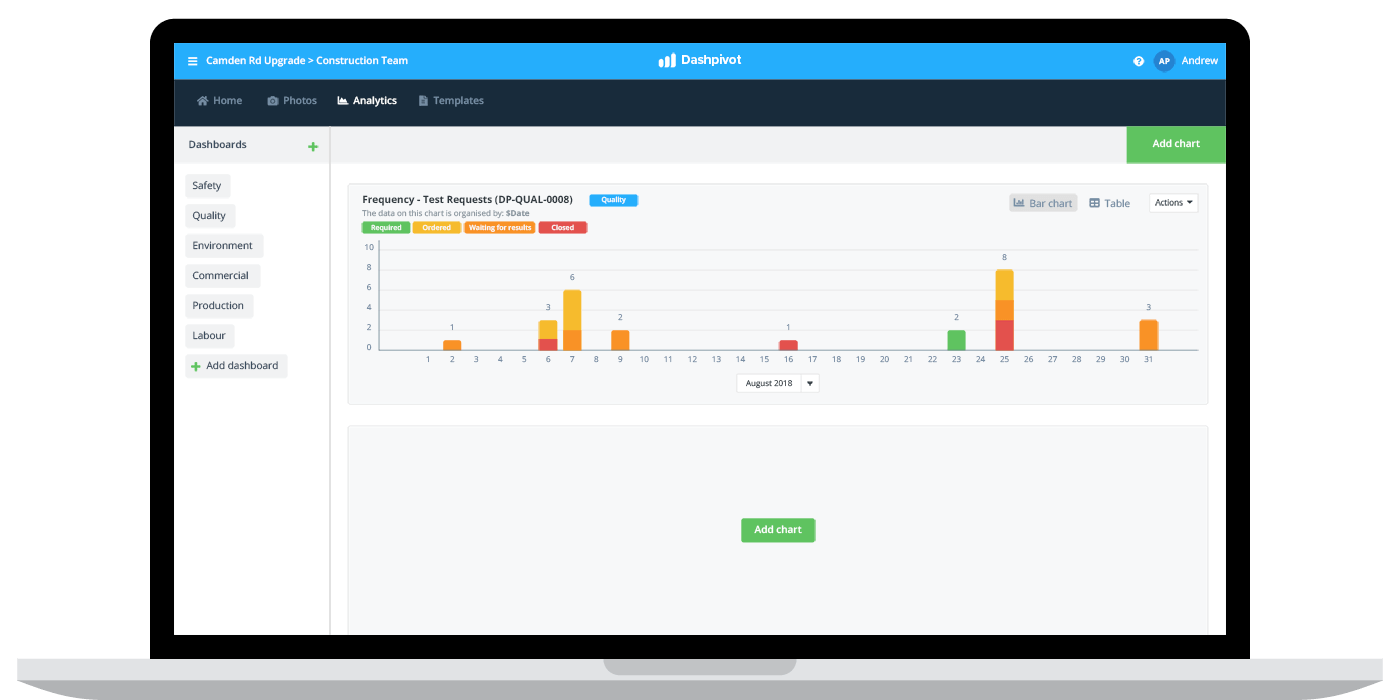Image resolution: width=1400 pixels, height=700 pixels.
Task: Toggle the Ordered legend tag
Action: (437, 228)
